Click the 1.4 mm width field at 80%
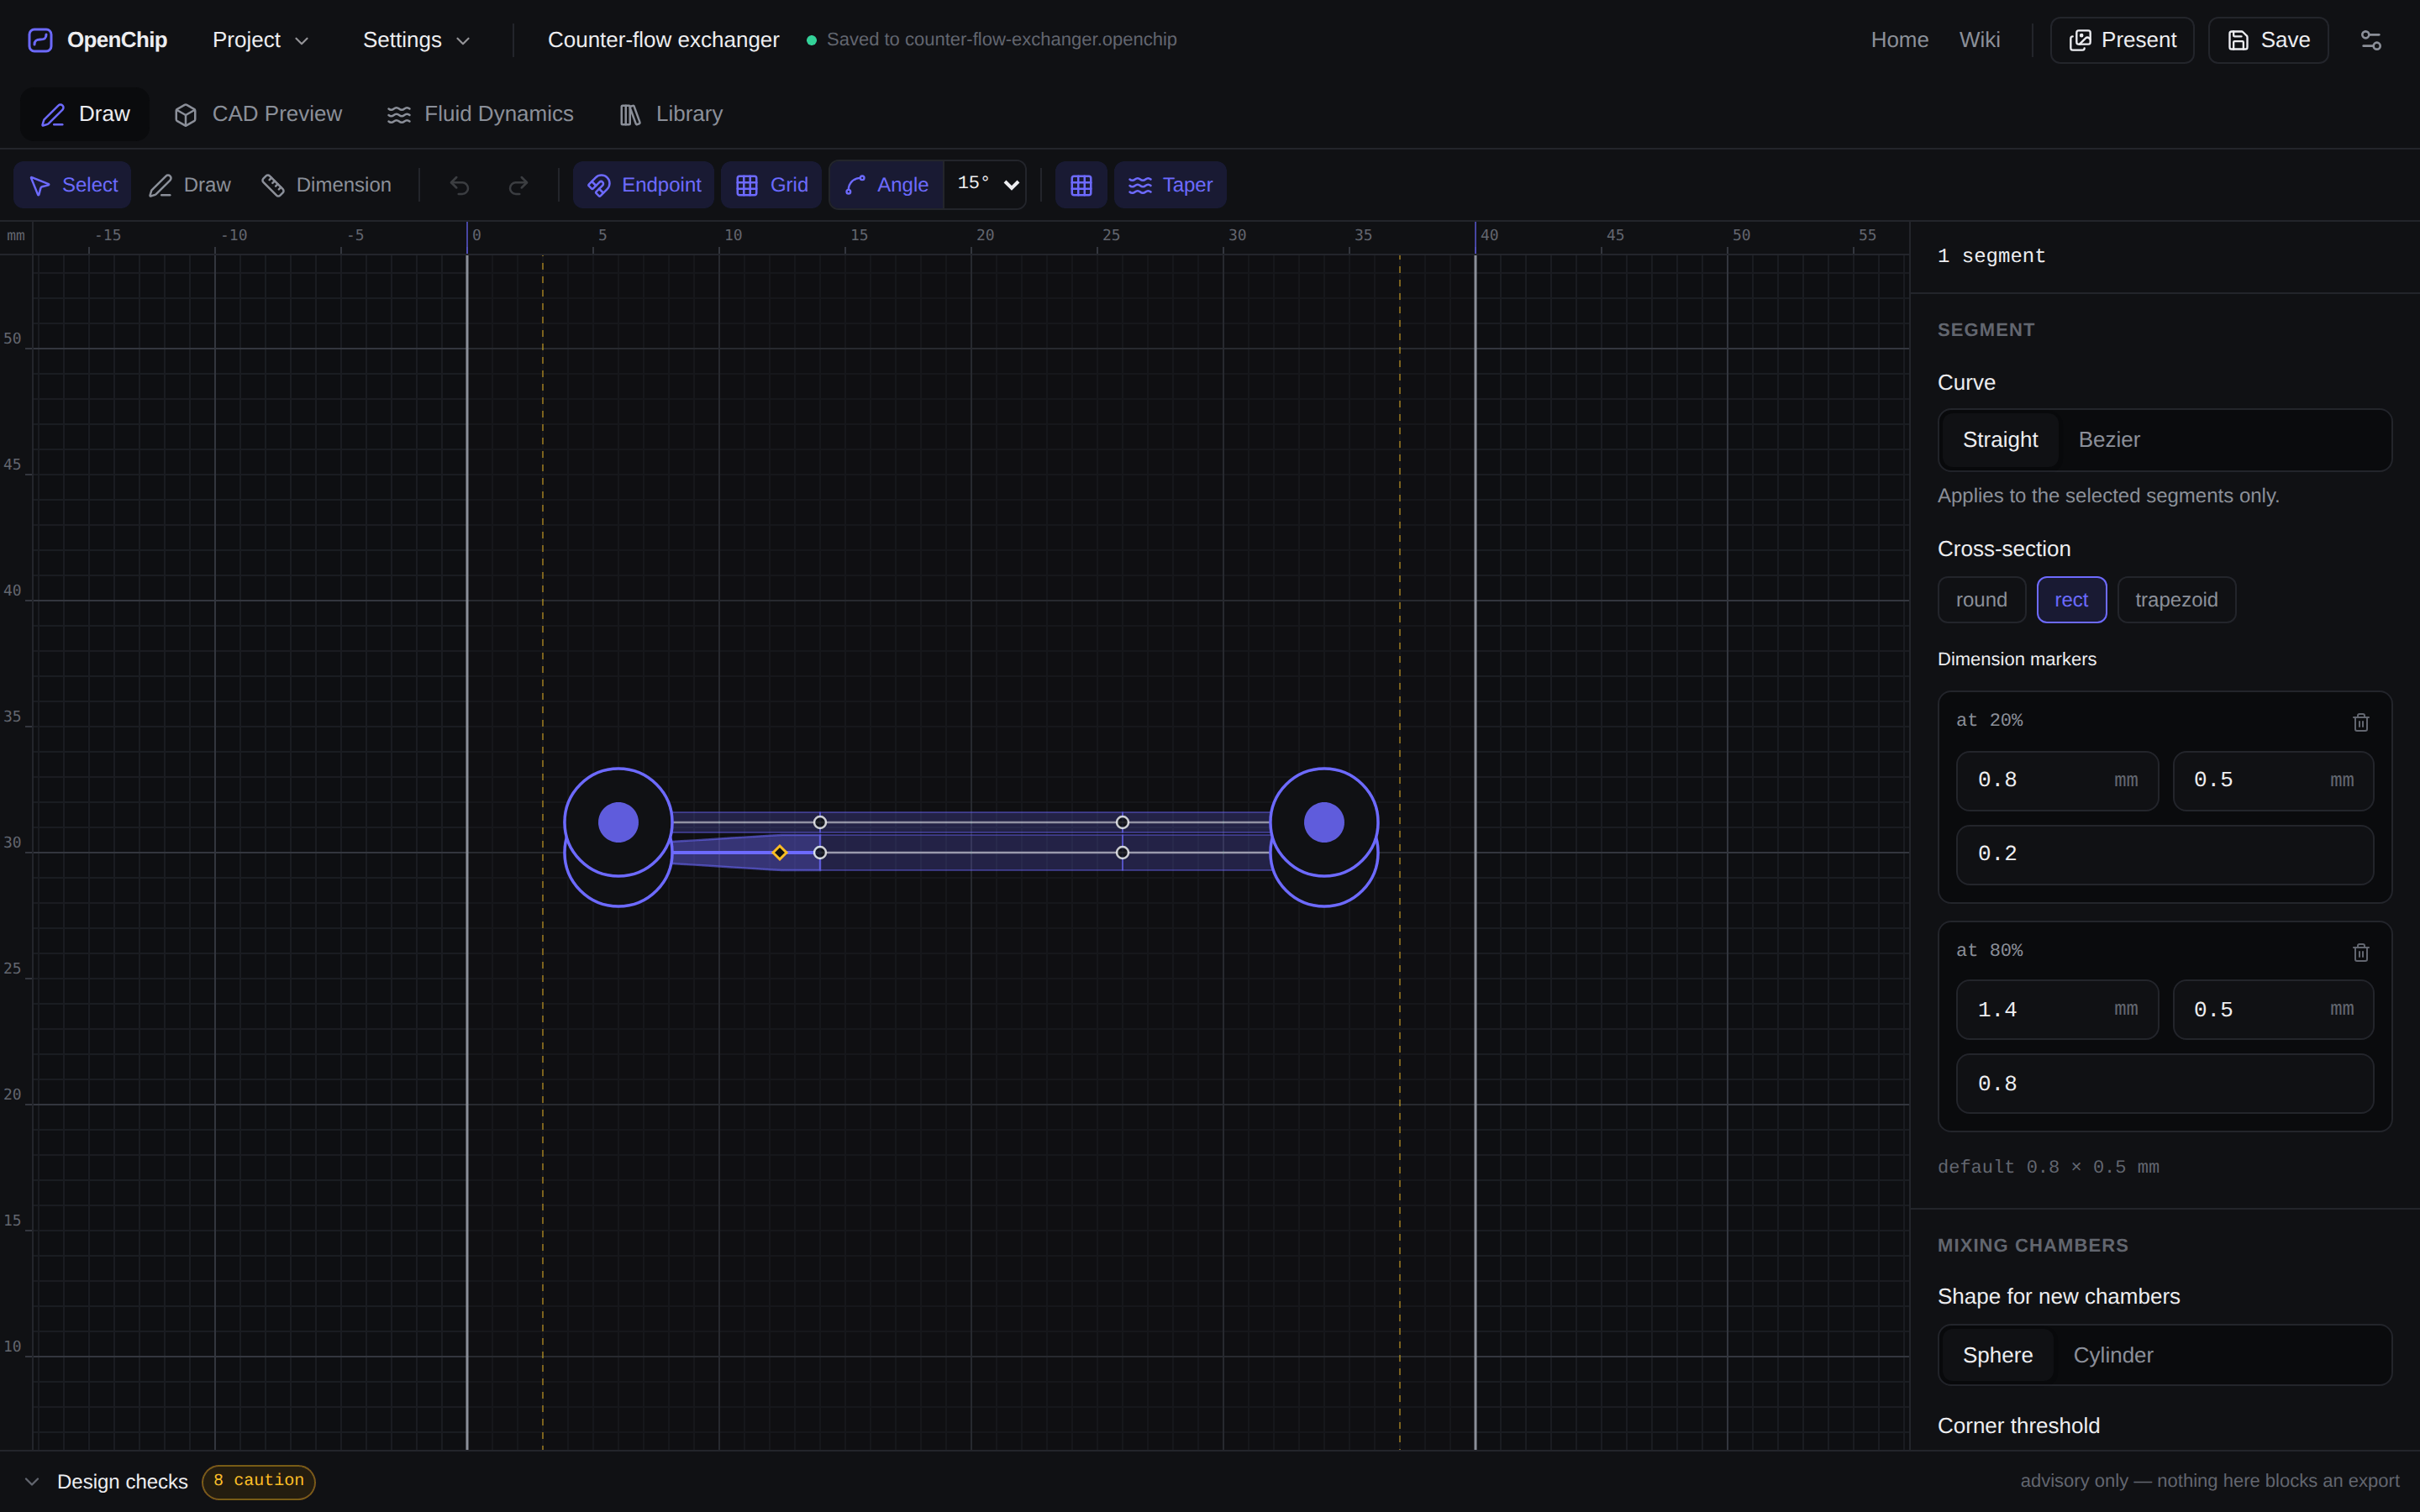2420x1512 pixels. tap(2057, 1010)
